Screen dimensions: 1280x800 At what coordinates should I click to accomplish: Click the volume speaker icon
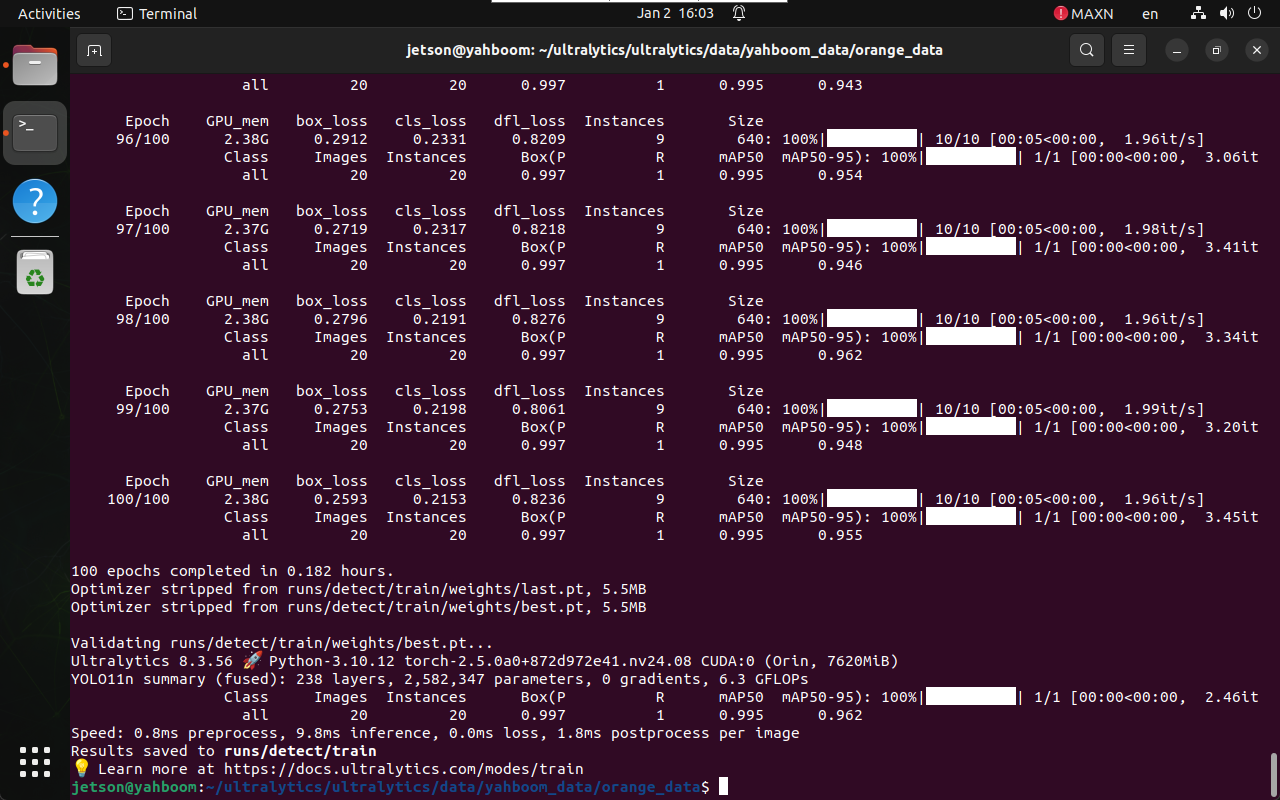(1227, 14)
